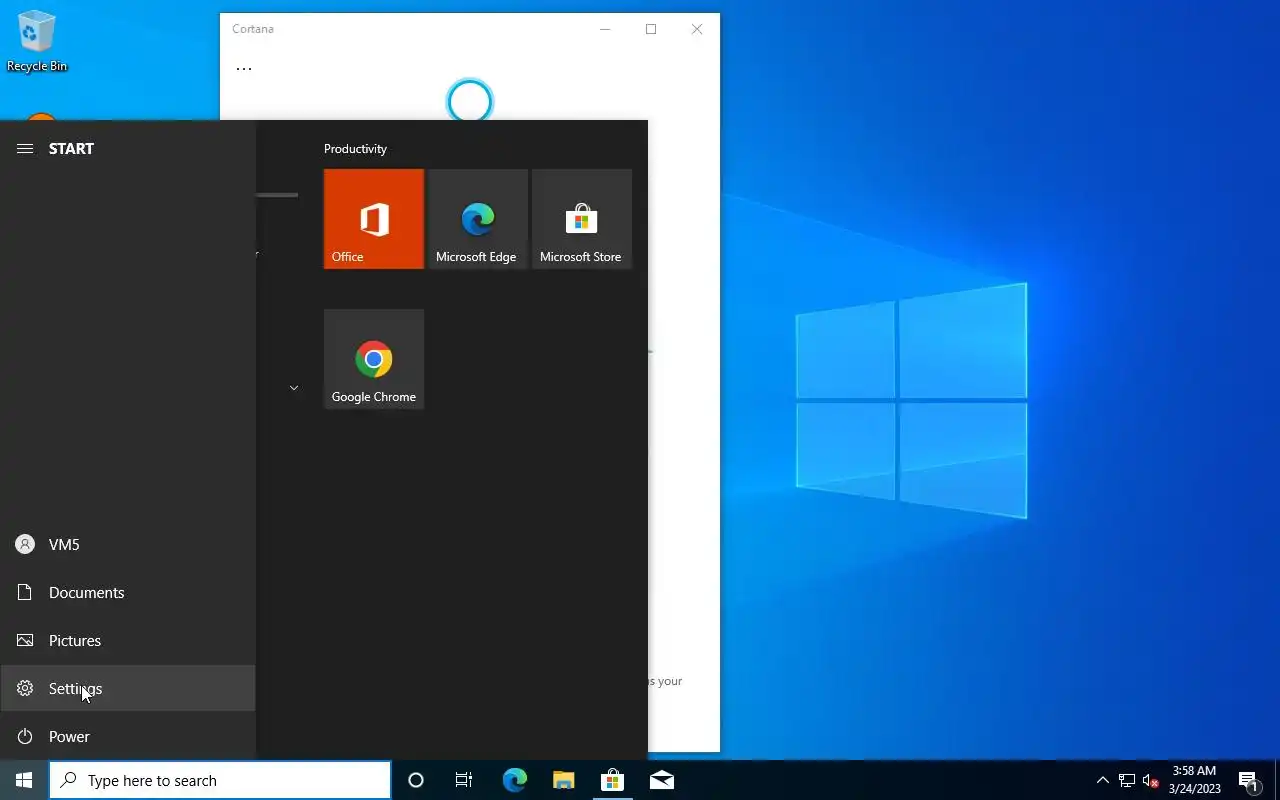Click the START label
Image resolution: width=1280 pixels, height=800 pixels.
click(x=71, y=148)
